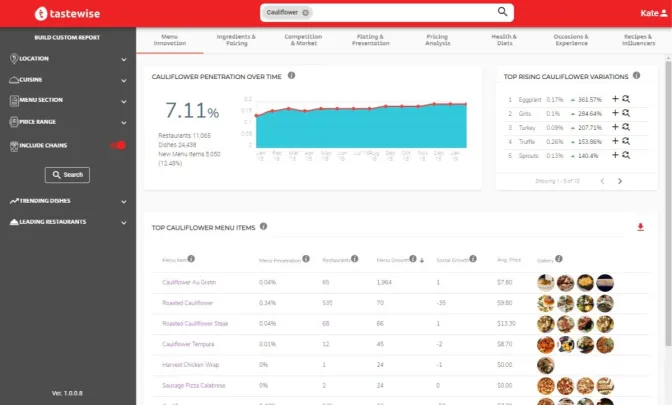Download the Top Cauliflower Menu Items table
The height and width of the screenshot is (405, 672).
click(640, 227)
